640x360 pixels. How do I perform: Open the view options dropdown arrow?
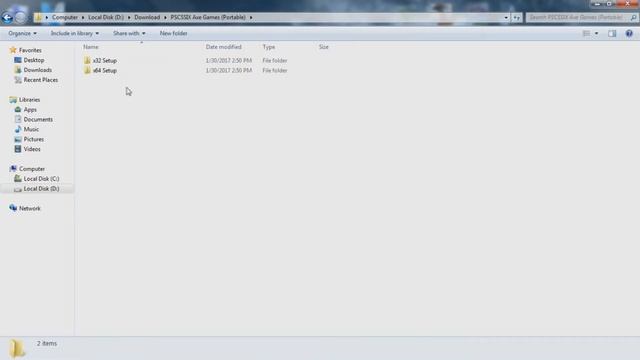[596, 33]
